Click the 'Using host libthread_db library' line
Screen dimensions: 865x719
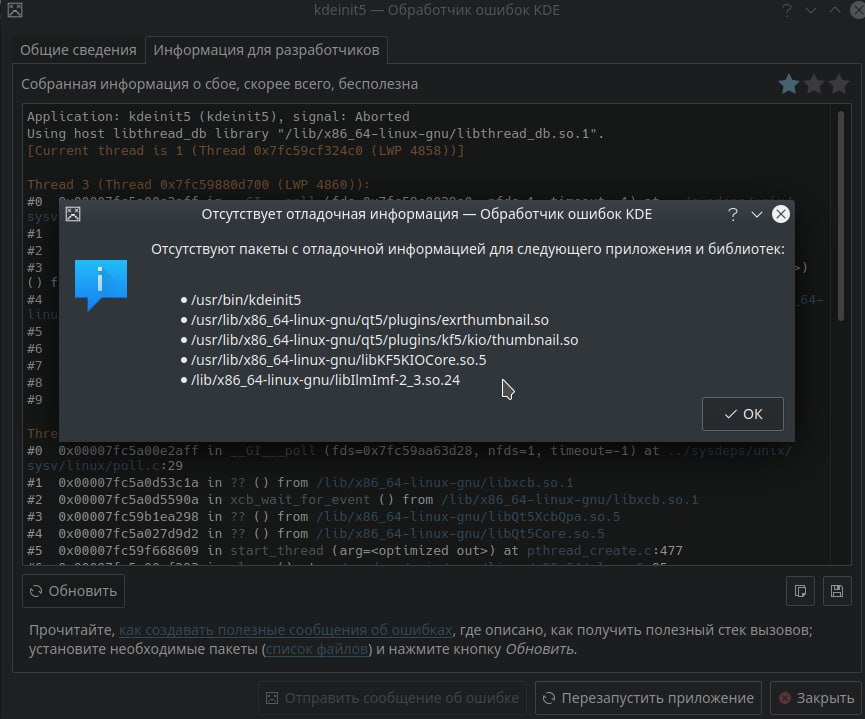tap(316, 134)
